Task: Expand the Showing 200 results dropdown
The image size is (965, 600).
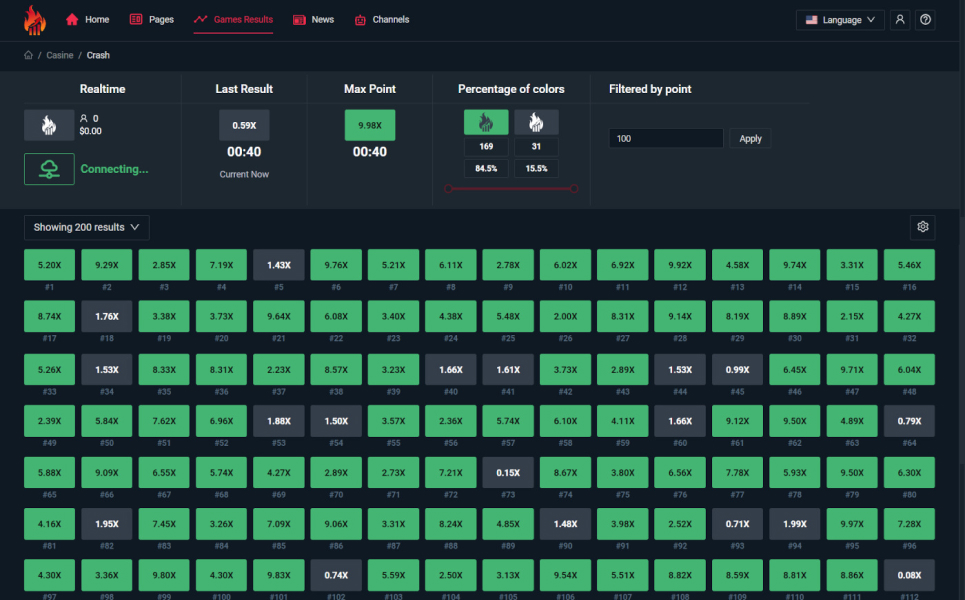Action: click(x=87, y=227)
